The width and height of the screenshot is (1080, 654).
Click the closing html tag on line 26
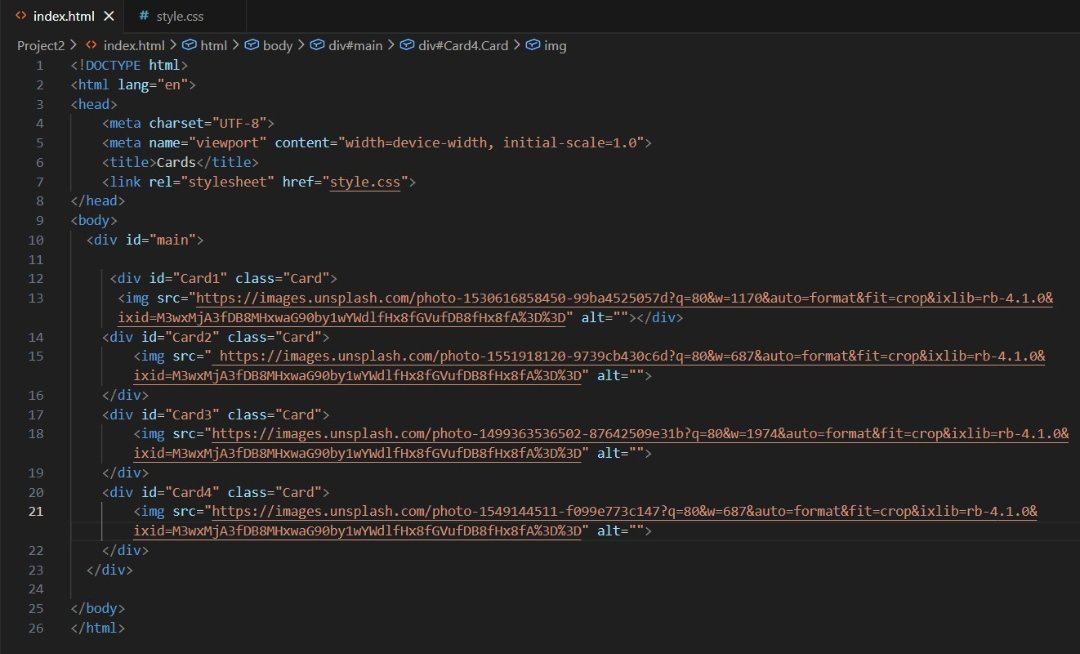[97, 628]
